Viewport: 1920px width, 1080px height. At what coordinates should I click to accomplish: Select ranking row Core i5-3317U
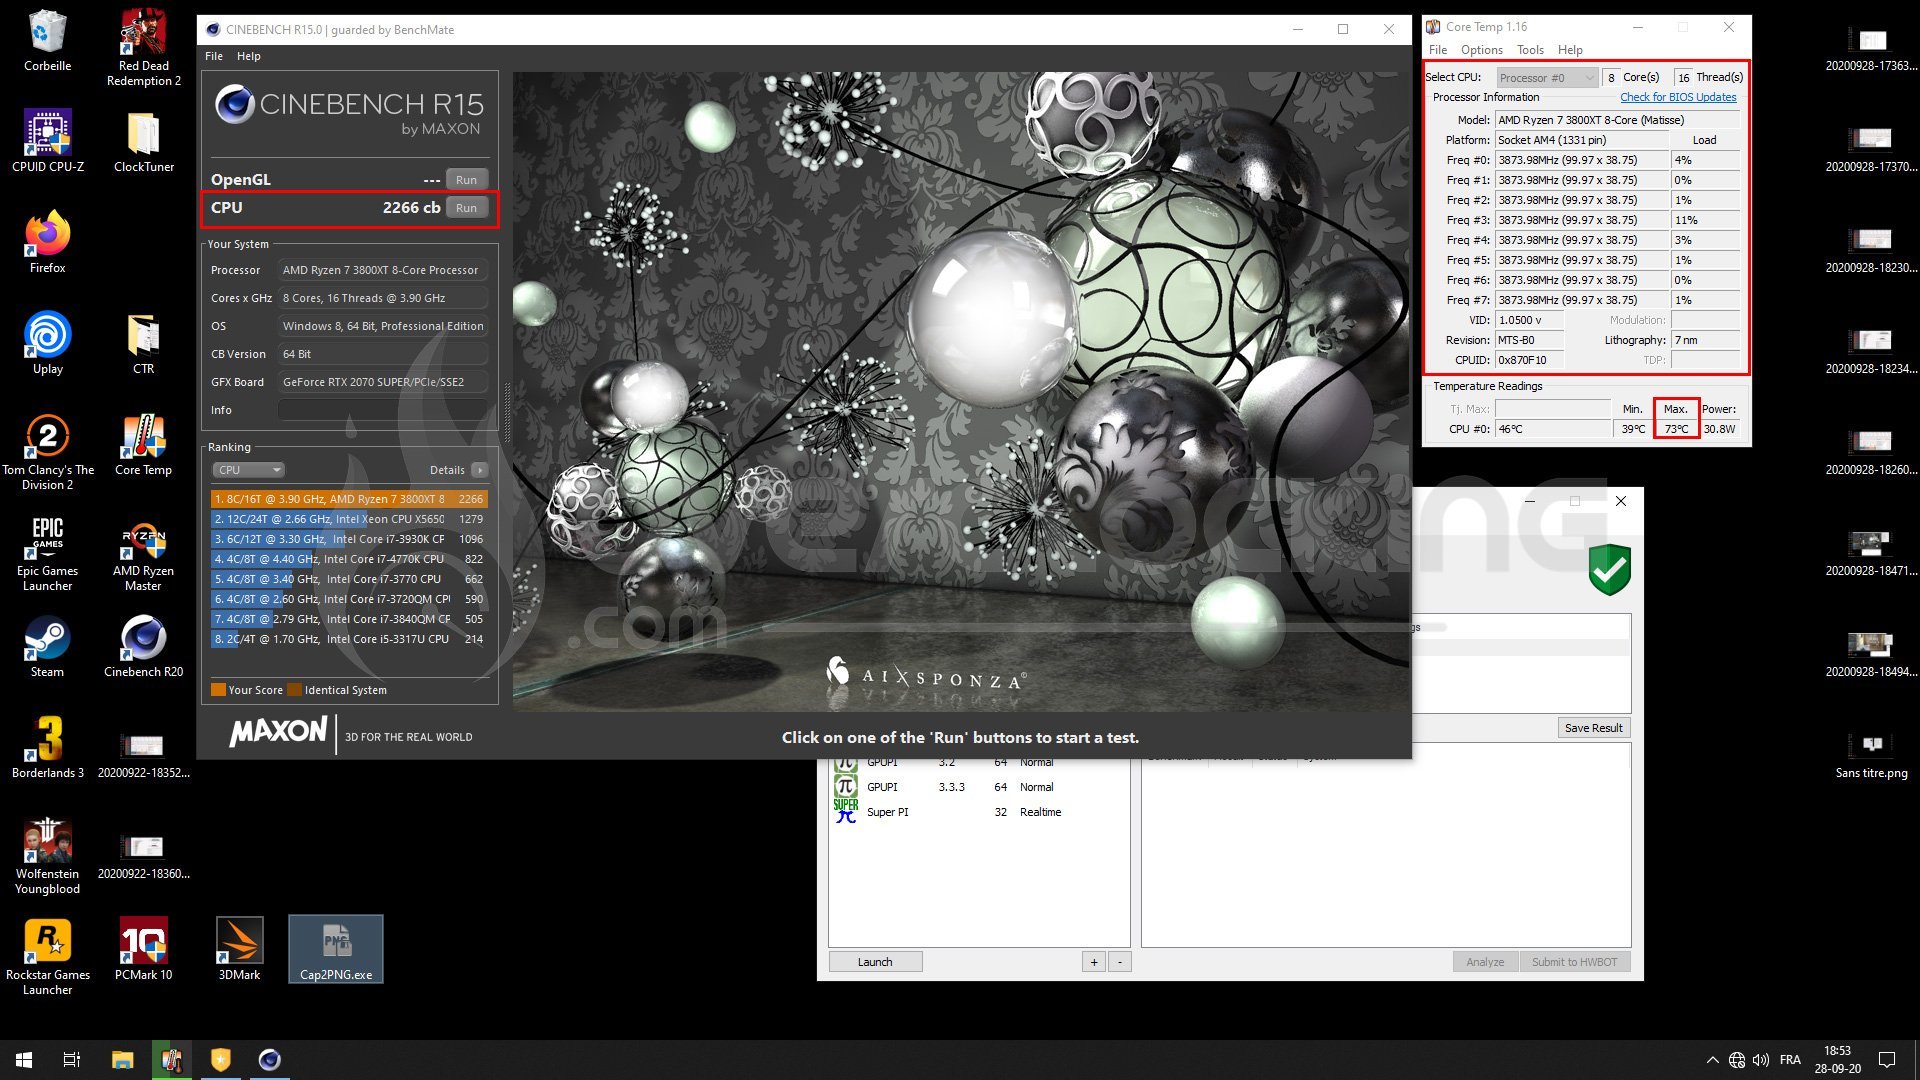pos(349,639)
